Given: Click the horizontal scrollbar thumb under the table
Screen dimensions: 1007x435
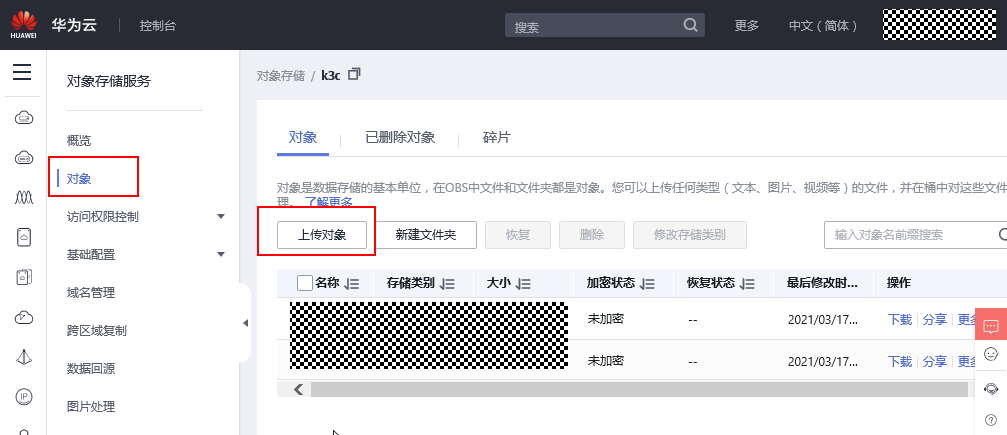Looking at the screenshot, I should point(639,389).
